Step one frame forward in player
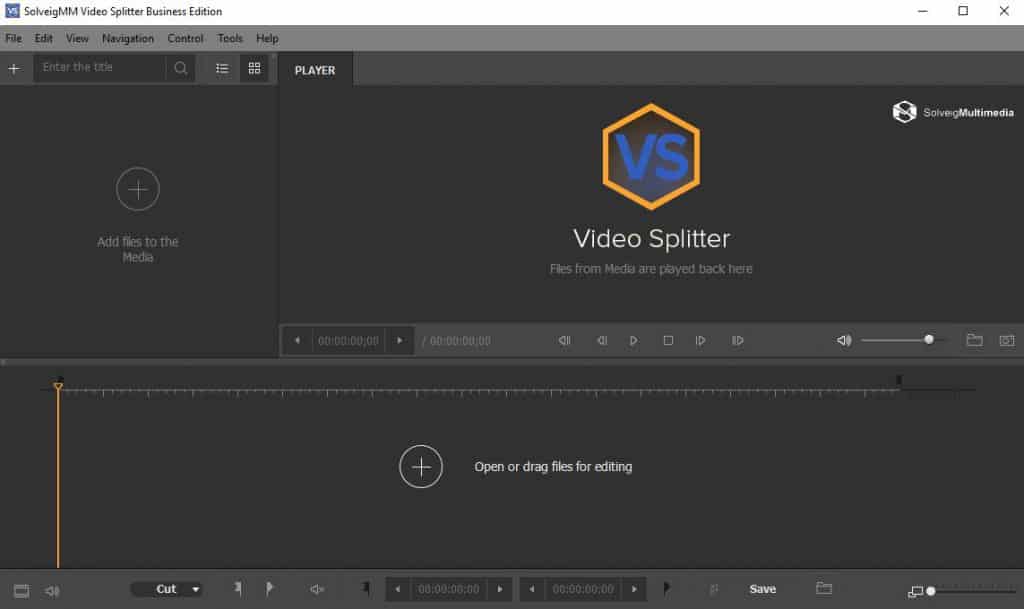 coord(700,341)
